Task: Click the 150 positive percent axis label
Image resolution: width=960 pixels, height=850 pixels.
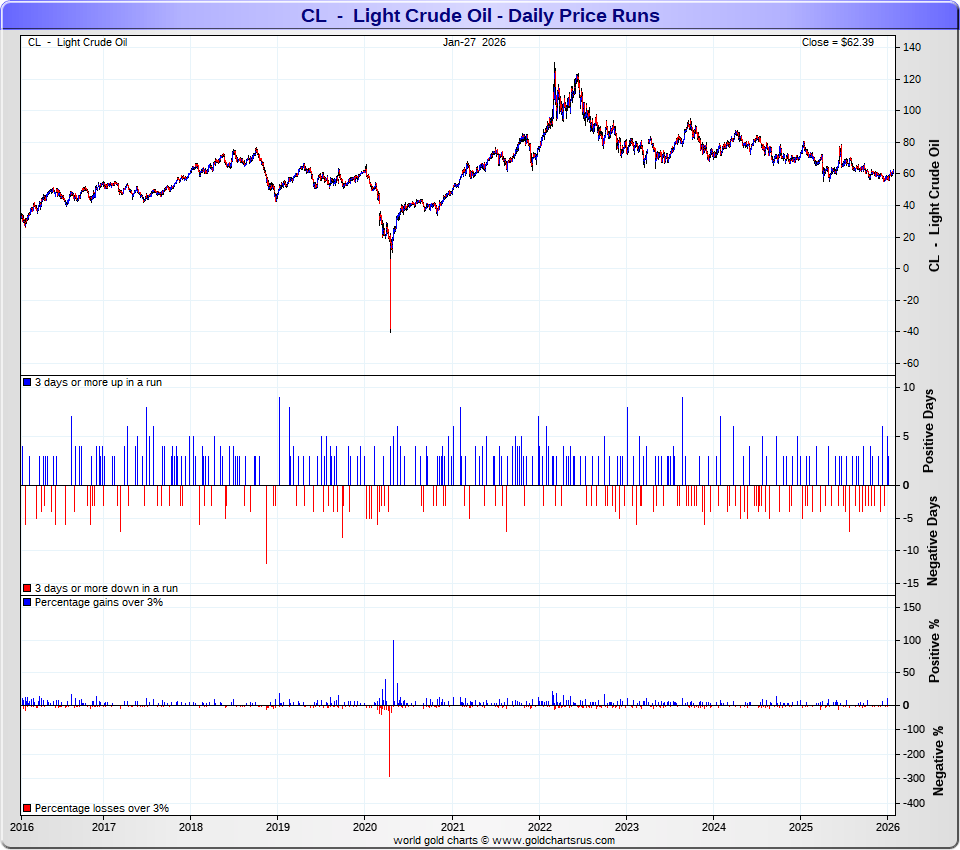Action: pos(912,607)
